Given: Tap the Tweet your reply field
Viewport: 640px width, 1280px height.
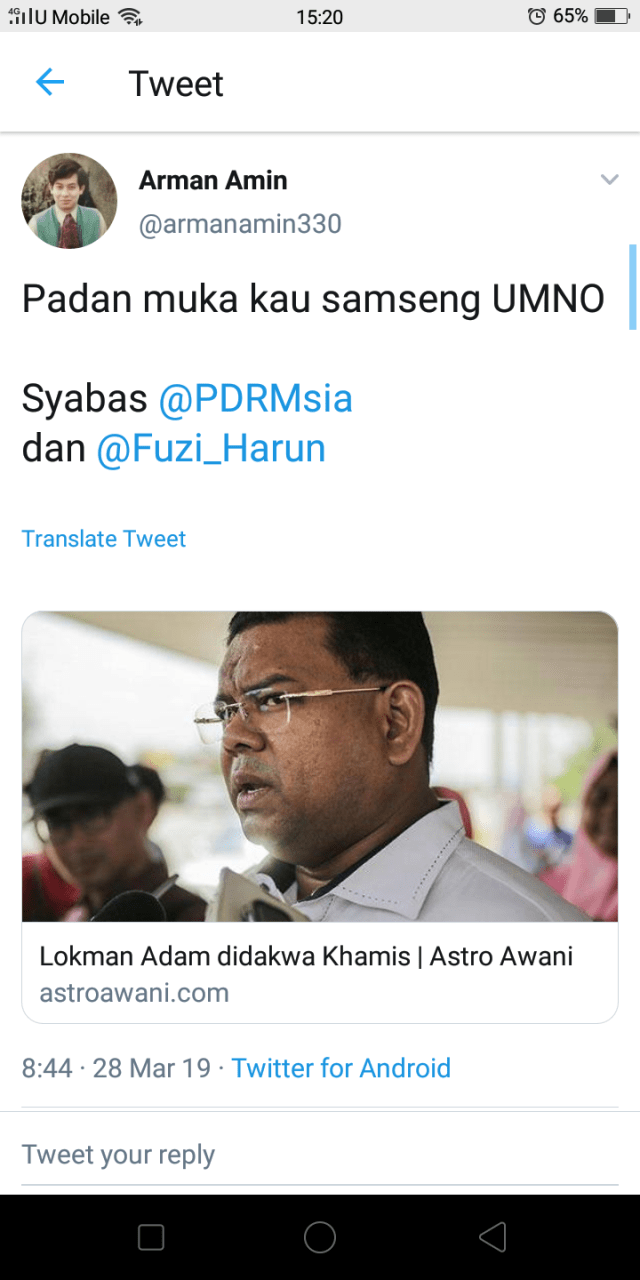Looking at the screenshot, I should [x=320, y=1155].
